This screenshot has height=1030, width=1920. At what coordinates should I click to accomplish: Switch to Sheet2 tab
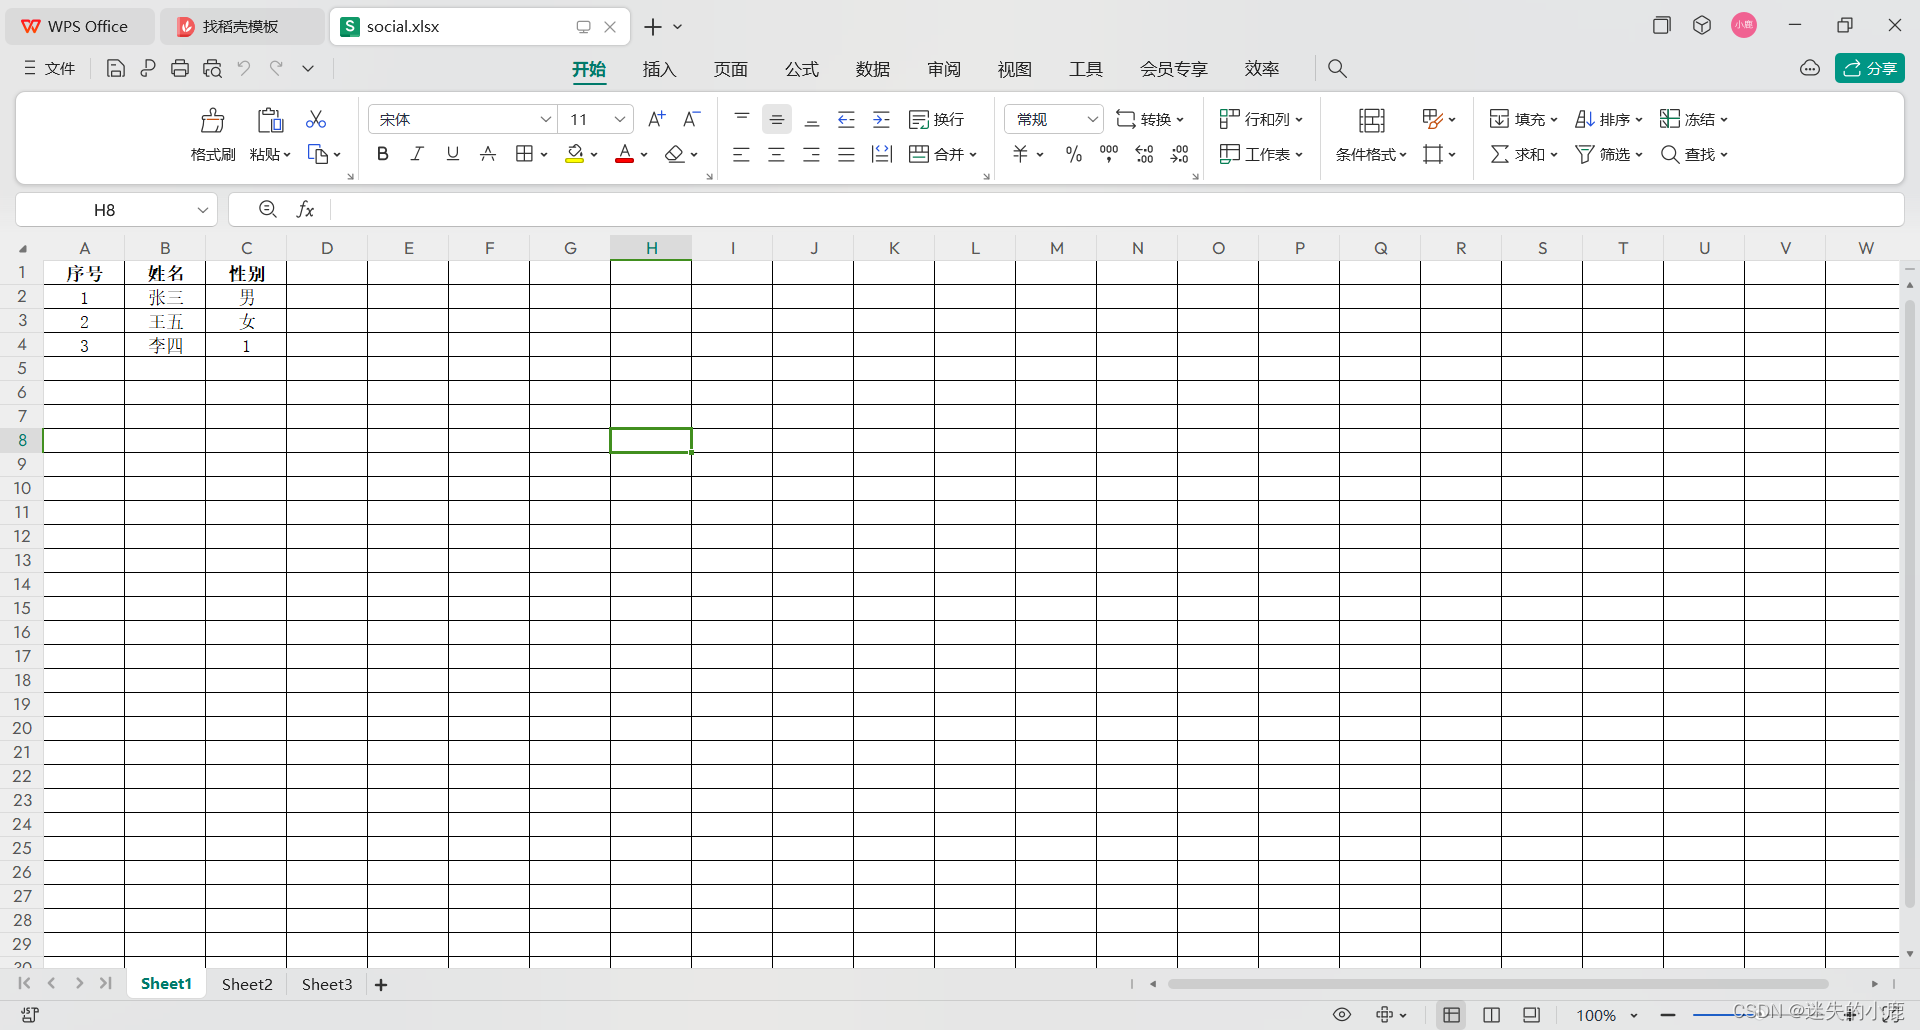click(247, 984)
